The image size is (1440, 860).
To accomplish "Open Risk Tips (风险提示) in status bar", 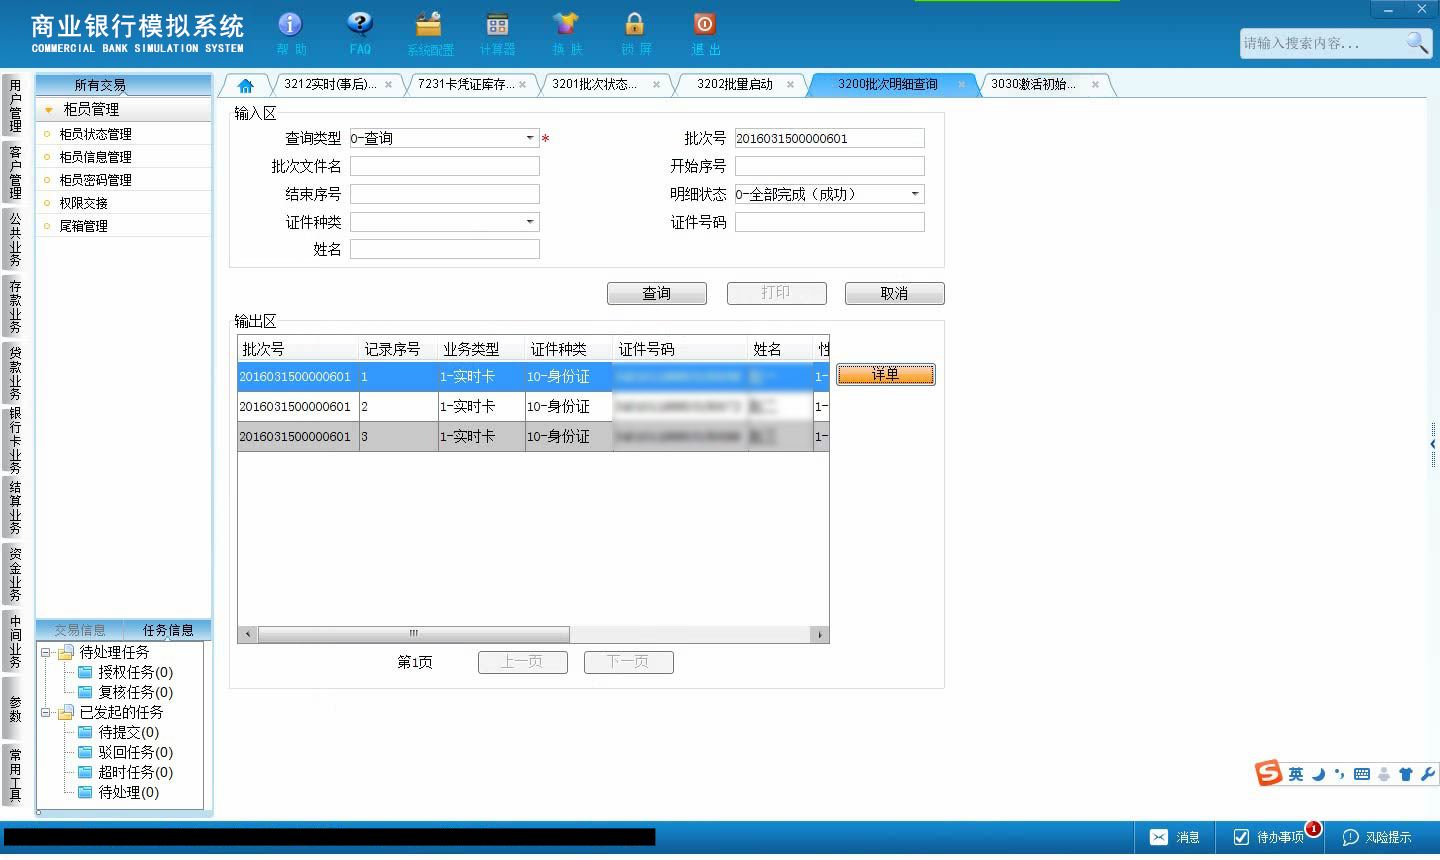I will pos(1377,837).
